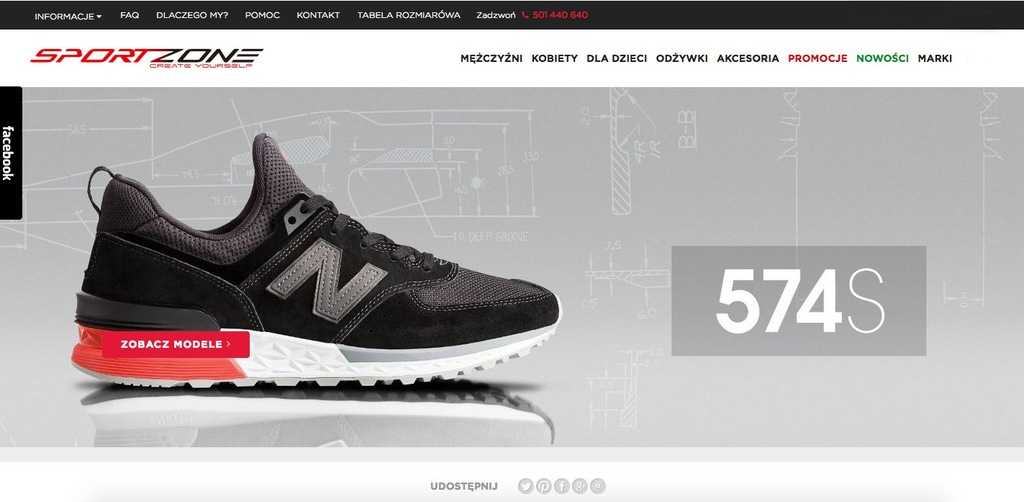Viewport: 1024px width, 502px height.
Task: Share page via email icon
Action: pos(598,486)
